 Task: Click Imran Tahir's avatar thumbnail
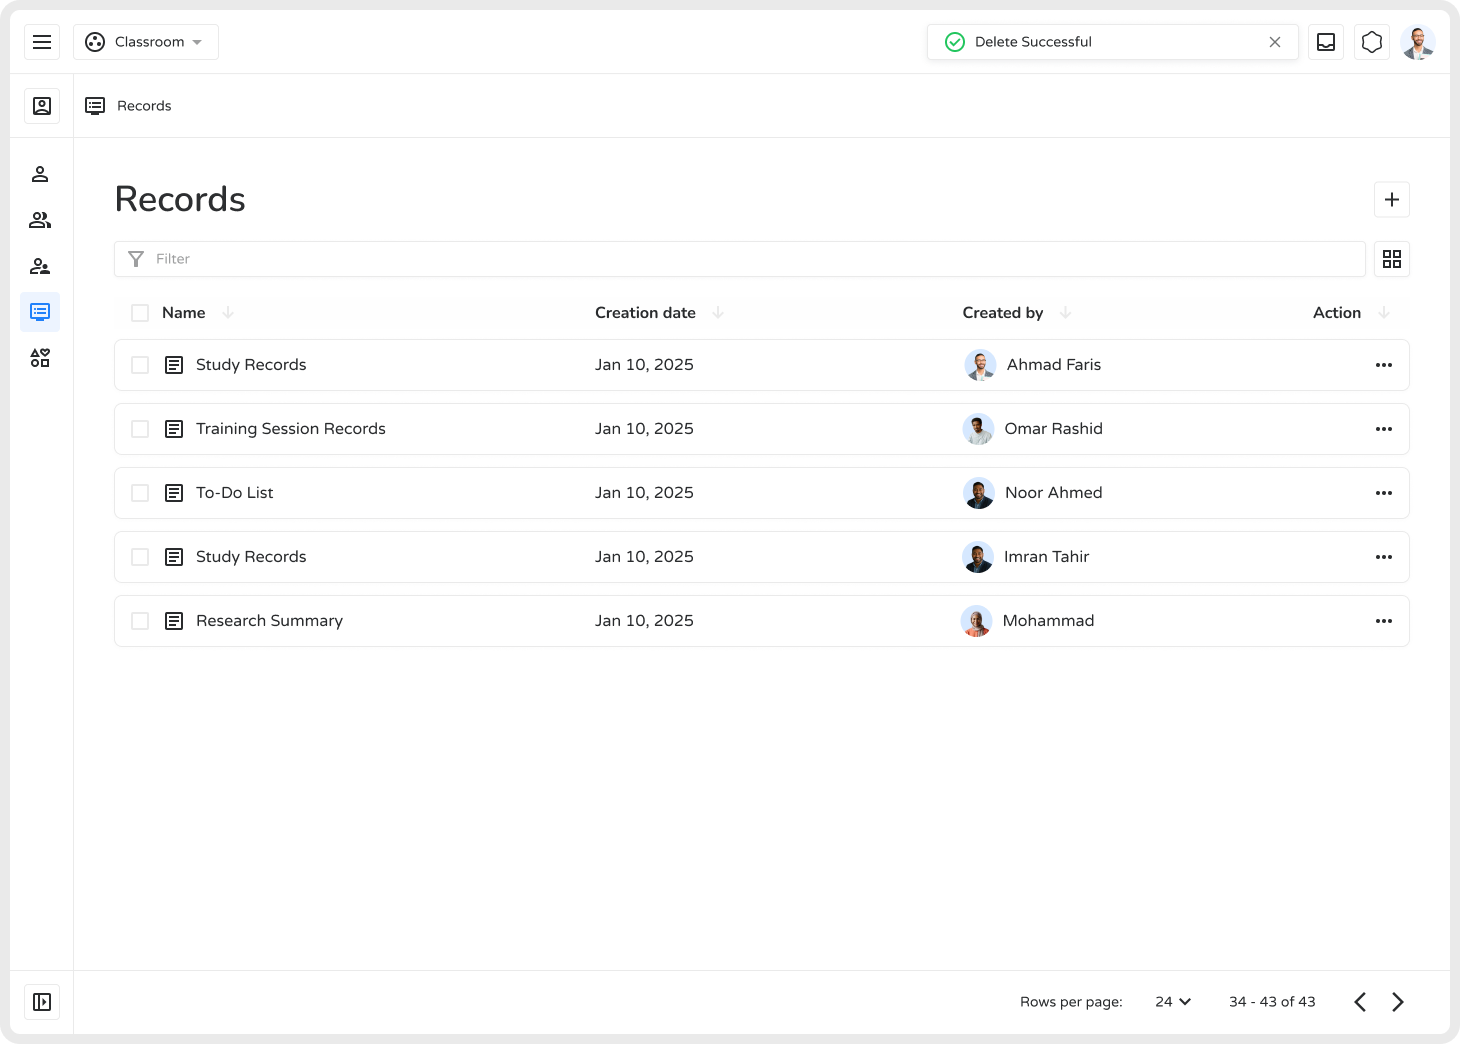point(978,557)
